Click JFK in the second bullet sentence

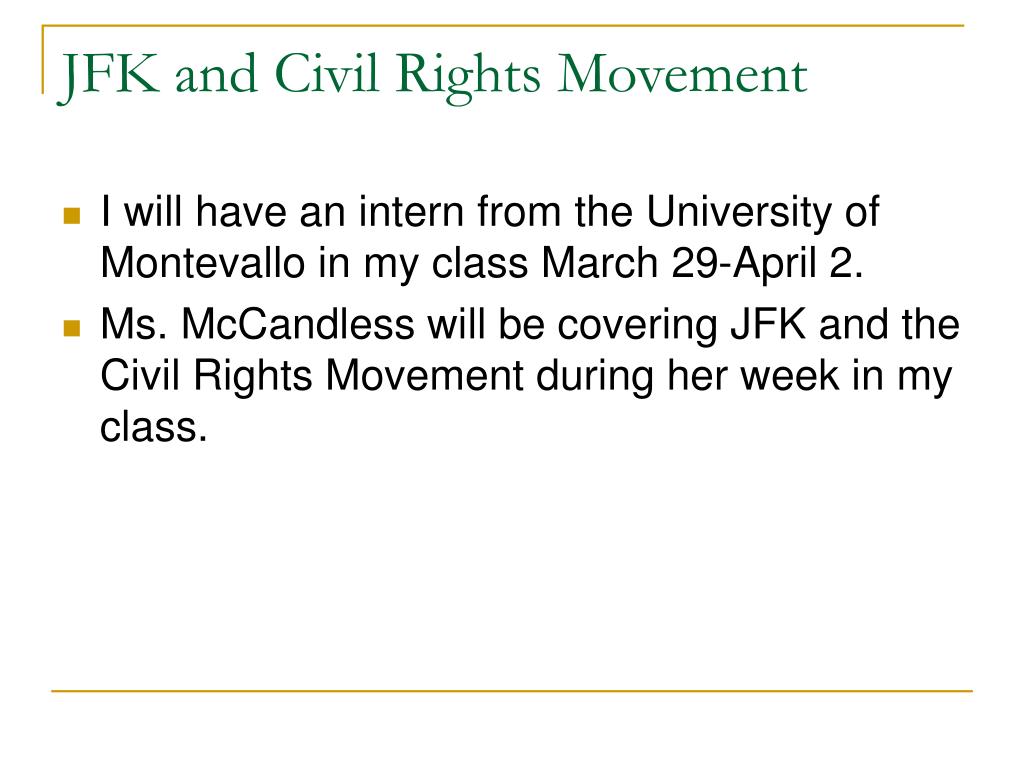point(768,324)
